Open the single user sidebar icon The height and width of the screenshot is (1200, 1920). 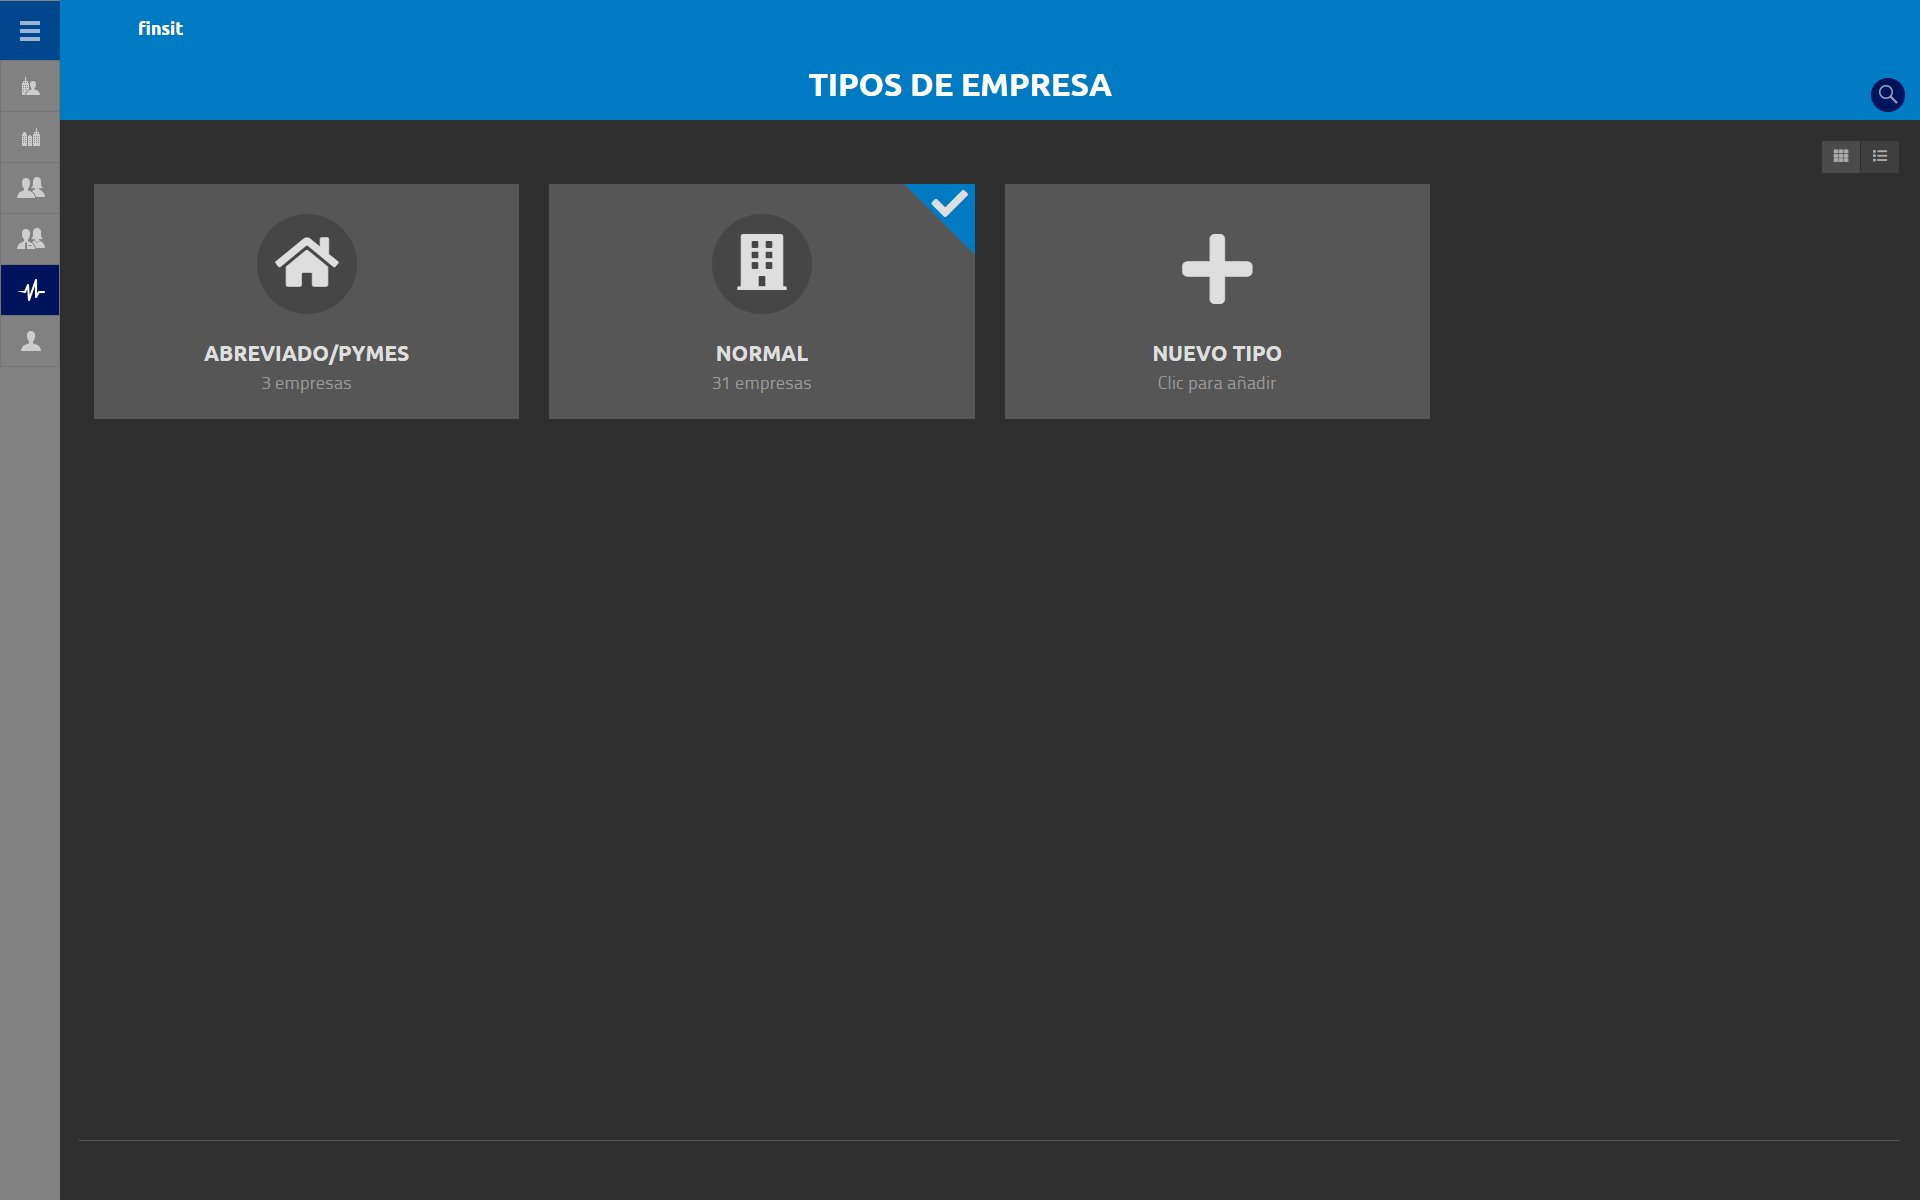[x=30, y=341]
